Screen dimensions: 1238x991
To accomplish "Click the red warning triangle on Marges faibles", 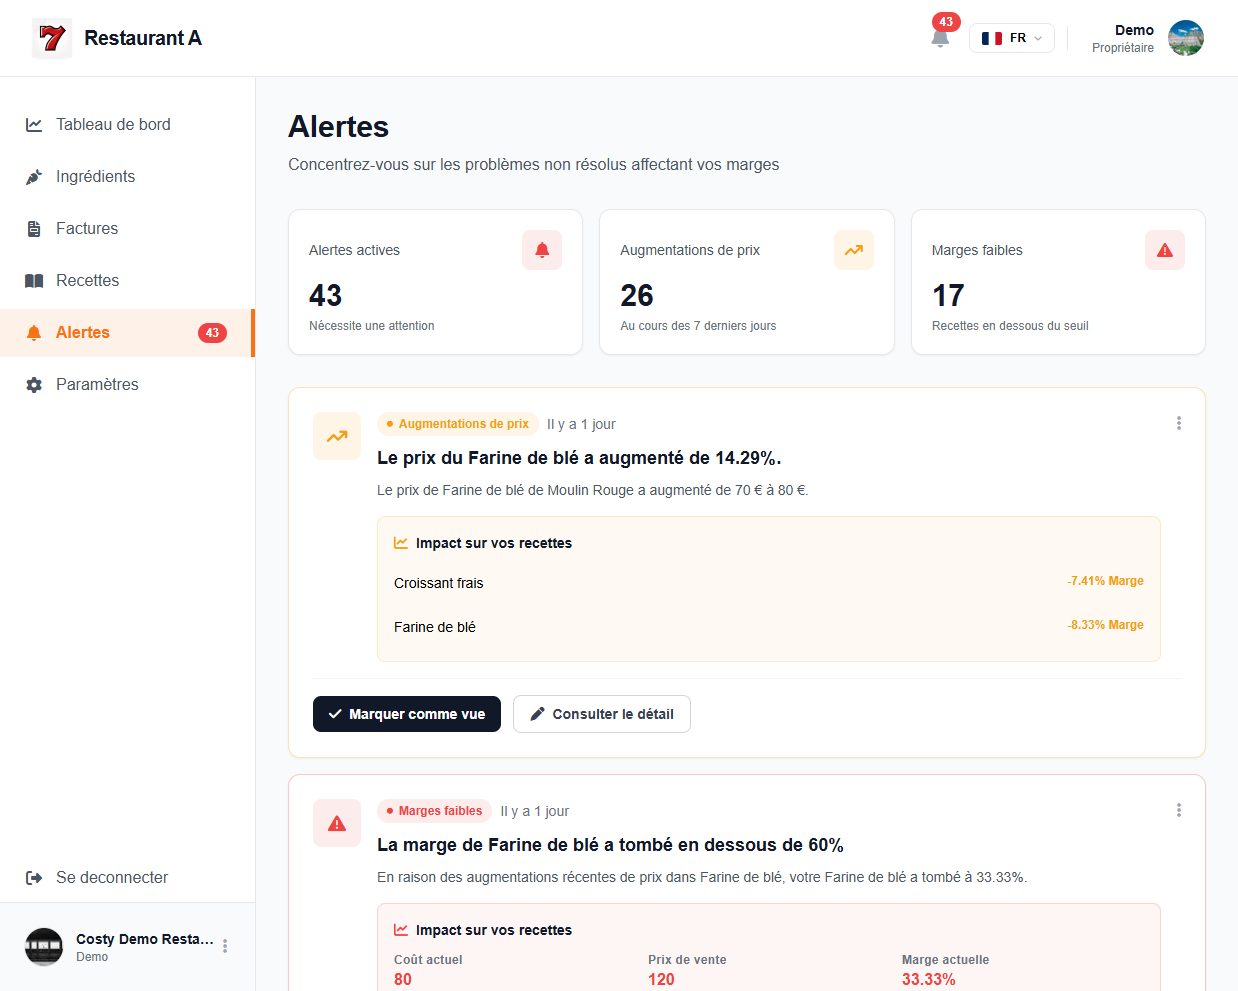I will click(x=1164, y=250).
